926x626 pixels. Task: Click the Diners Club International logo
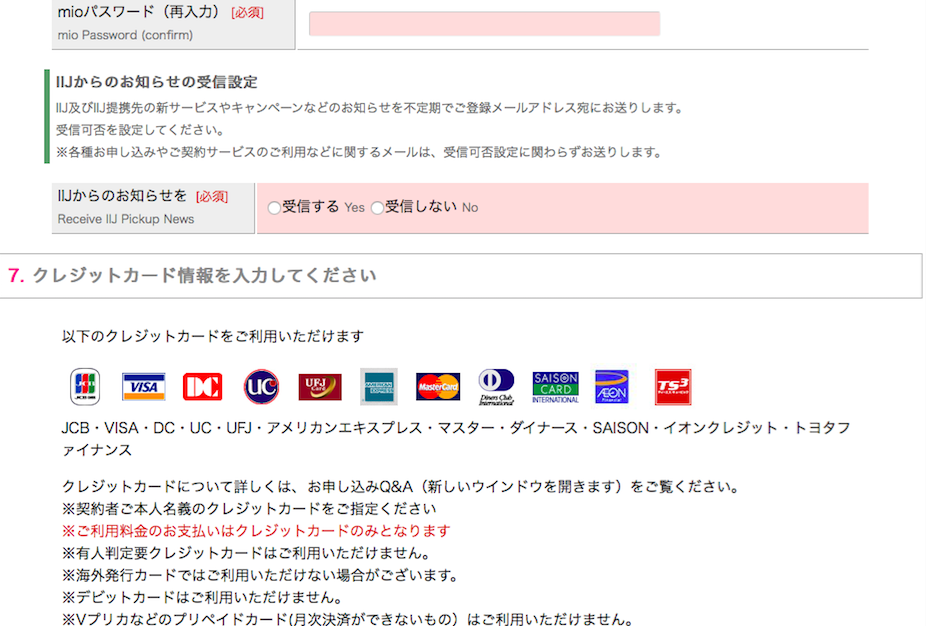(x=496, y=387)
